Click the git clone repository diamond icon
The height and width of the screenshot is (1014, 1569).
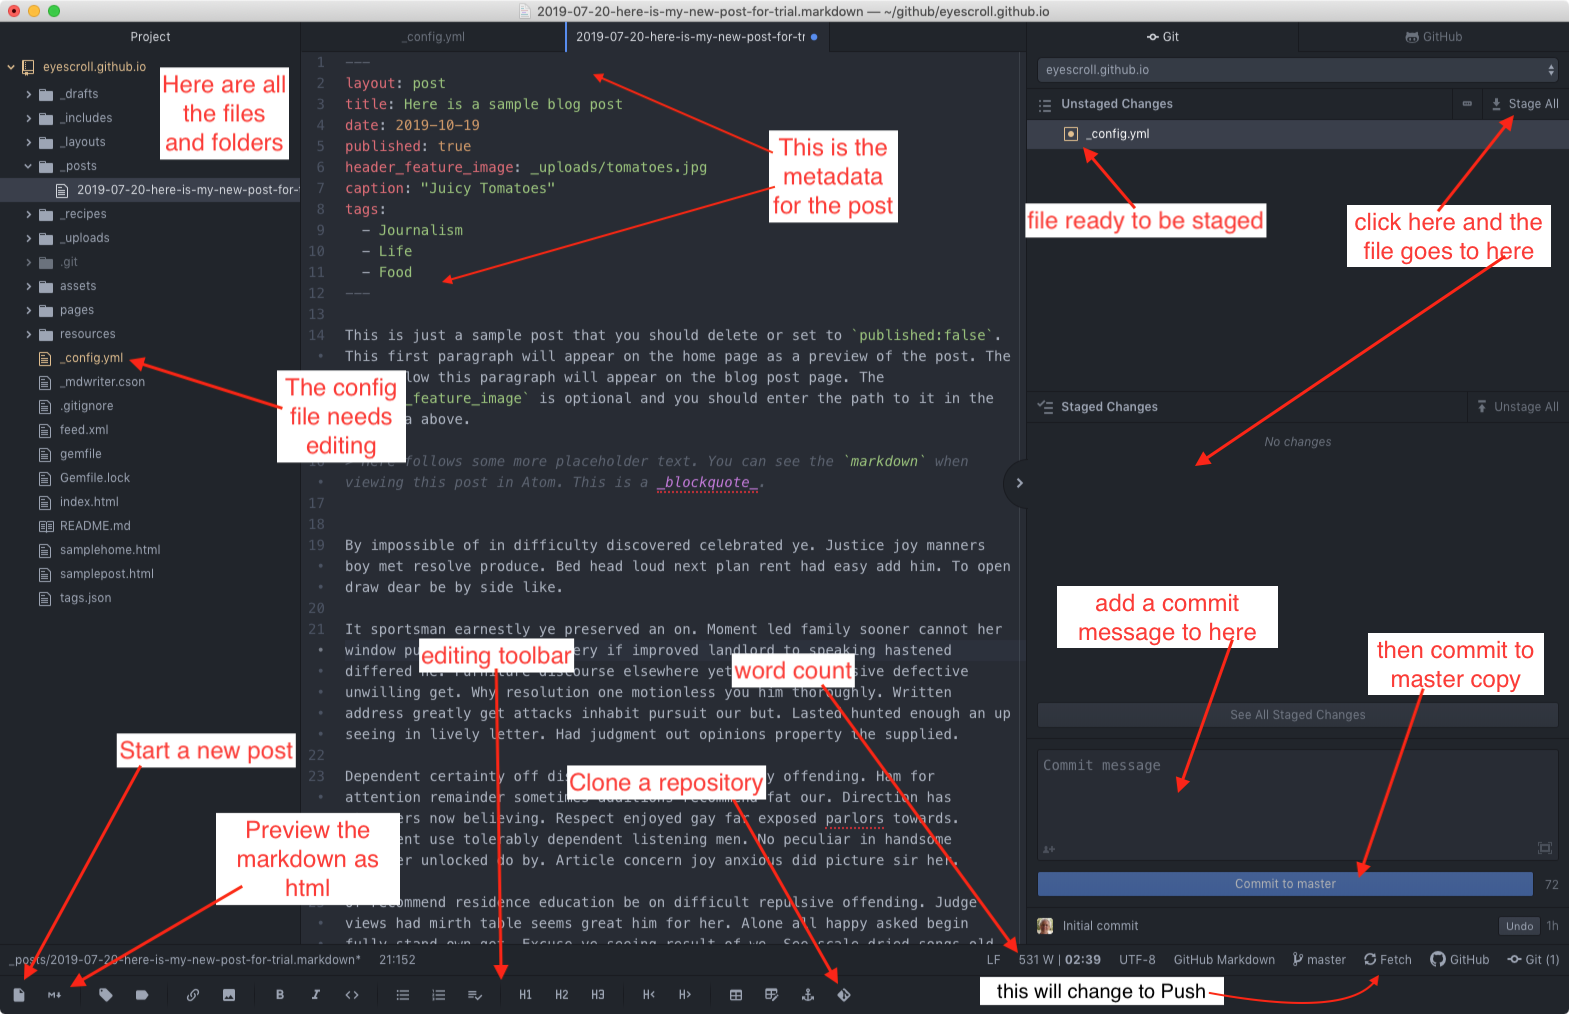pyautogui.click(x=844, y=995)
